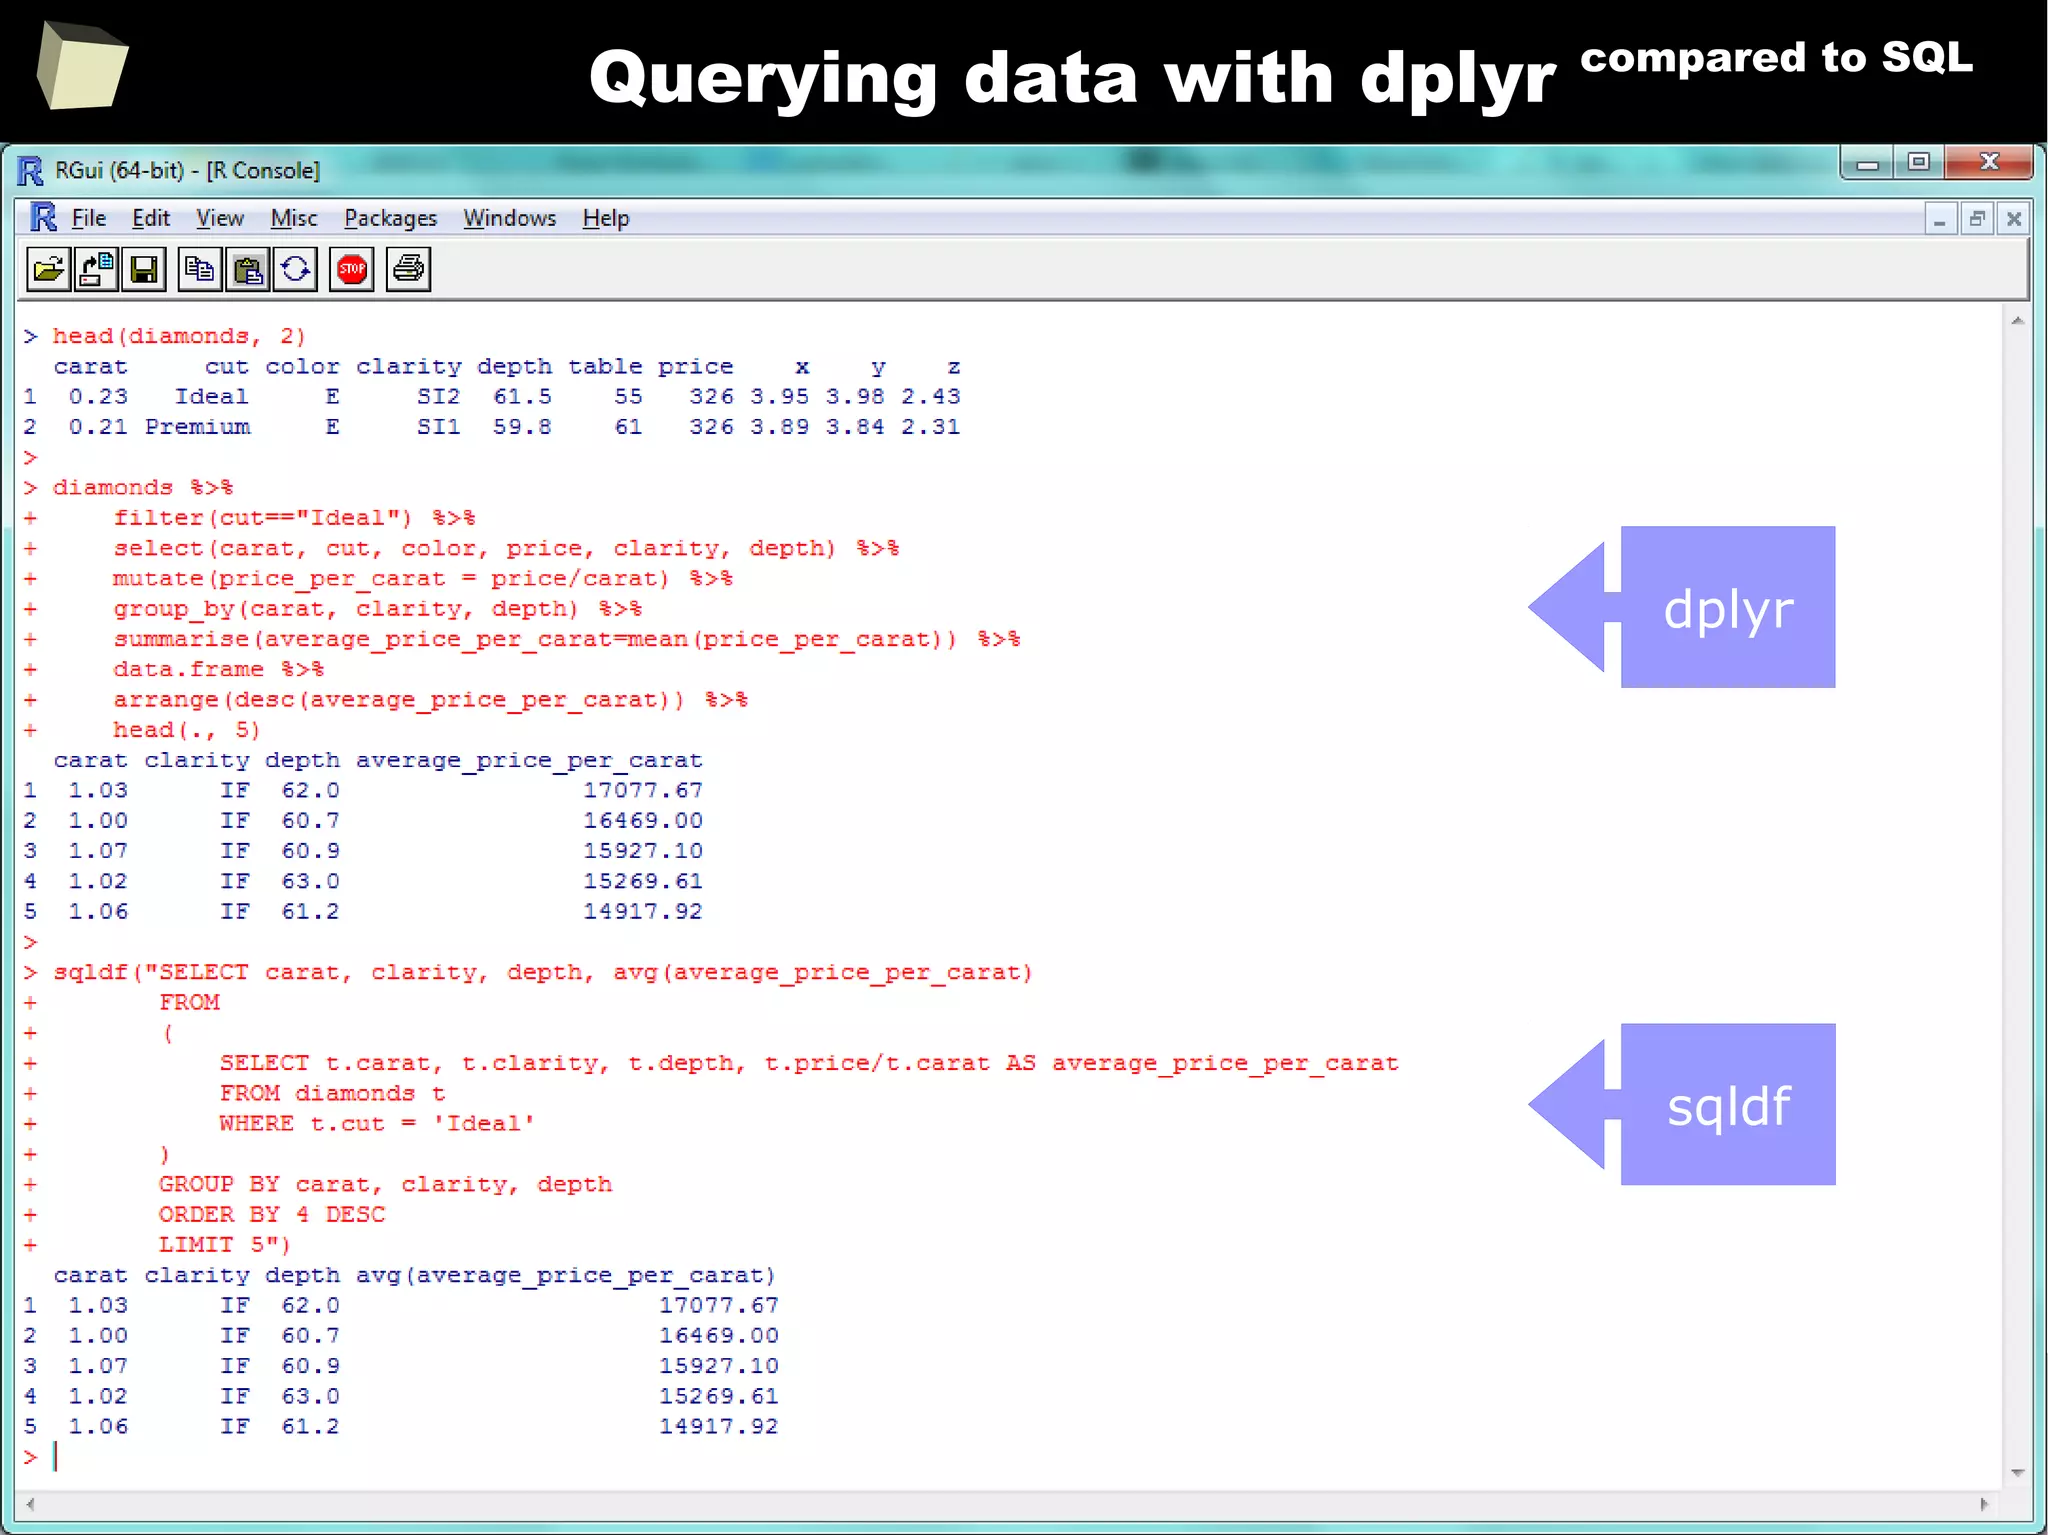The image size is (2048, 1535).
Task: Click the 'LIMIT 5")' line
Action: [225, 1245]
